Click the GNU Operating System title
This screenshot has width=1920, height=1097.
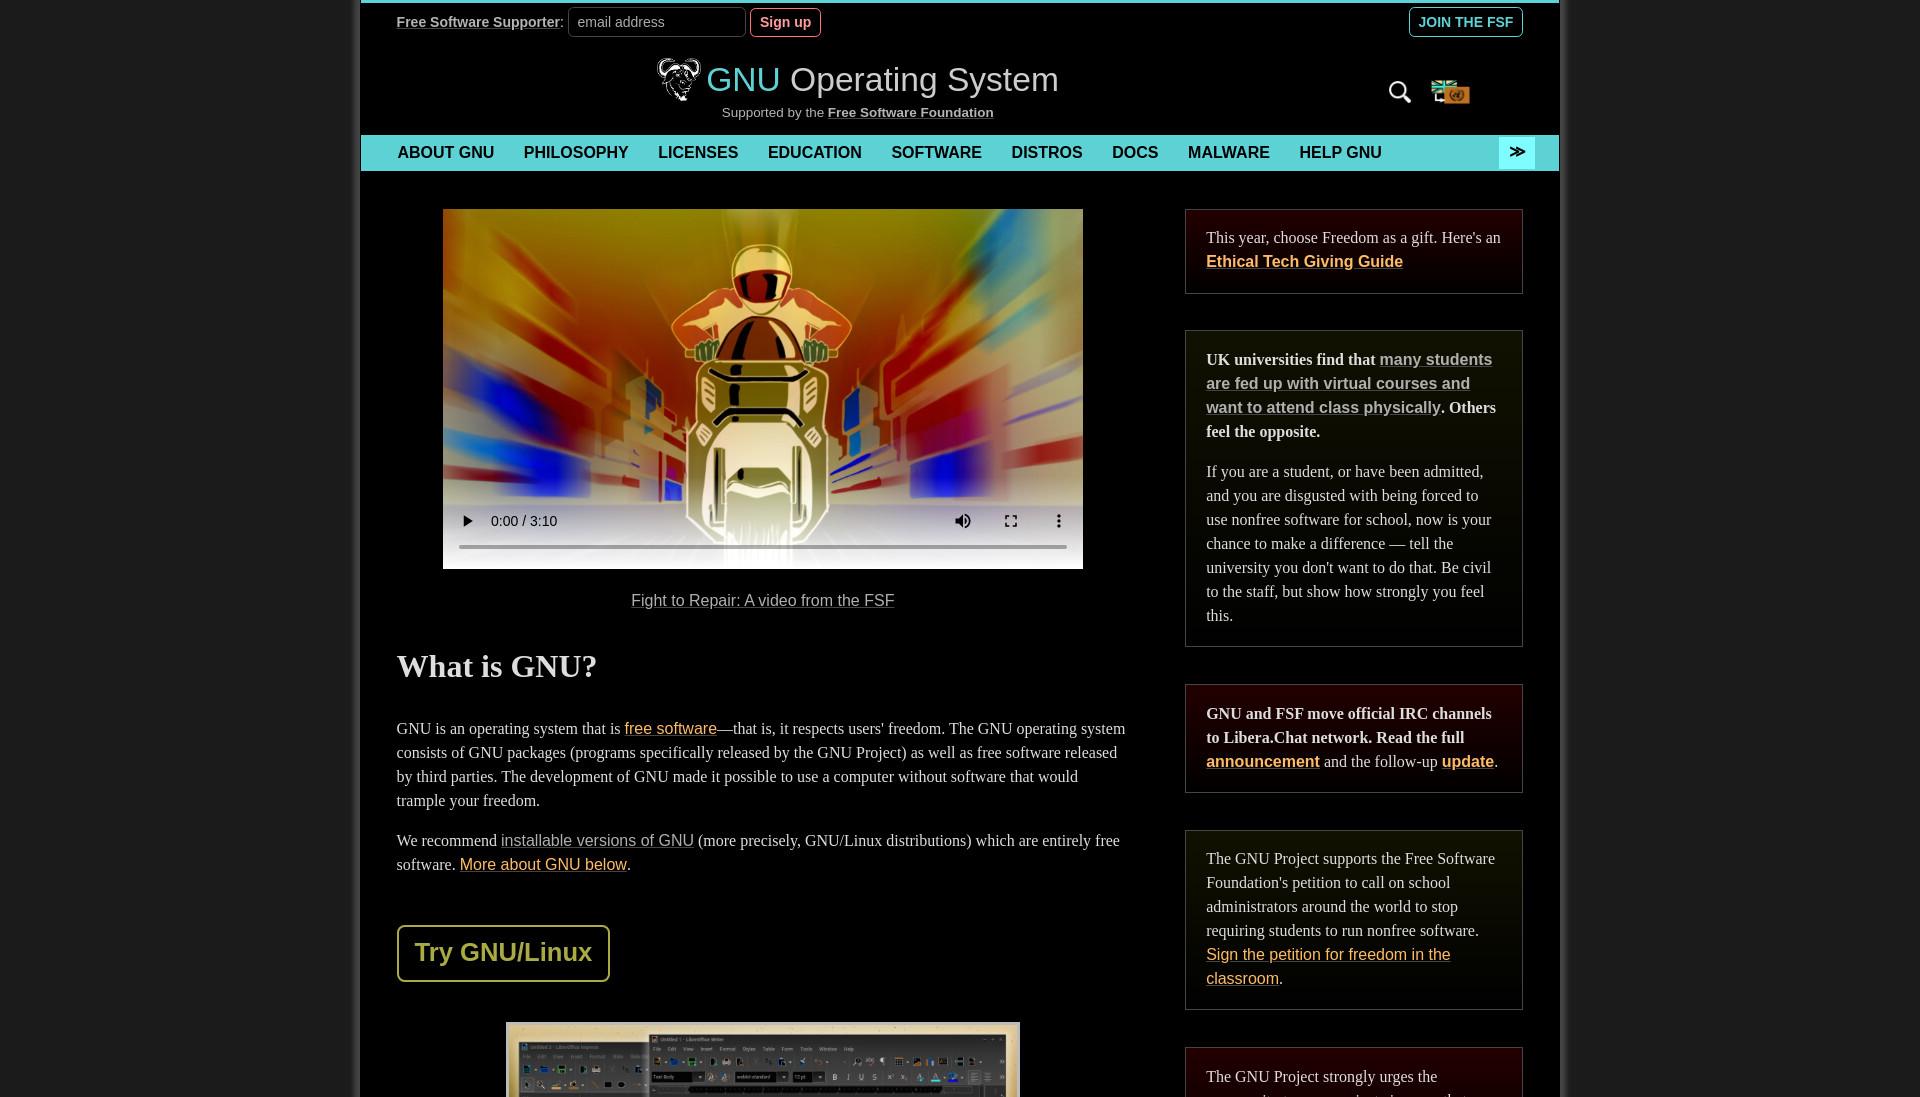coord(882,79)
